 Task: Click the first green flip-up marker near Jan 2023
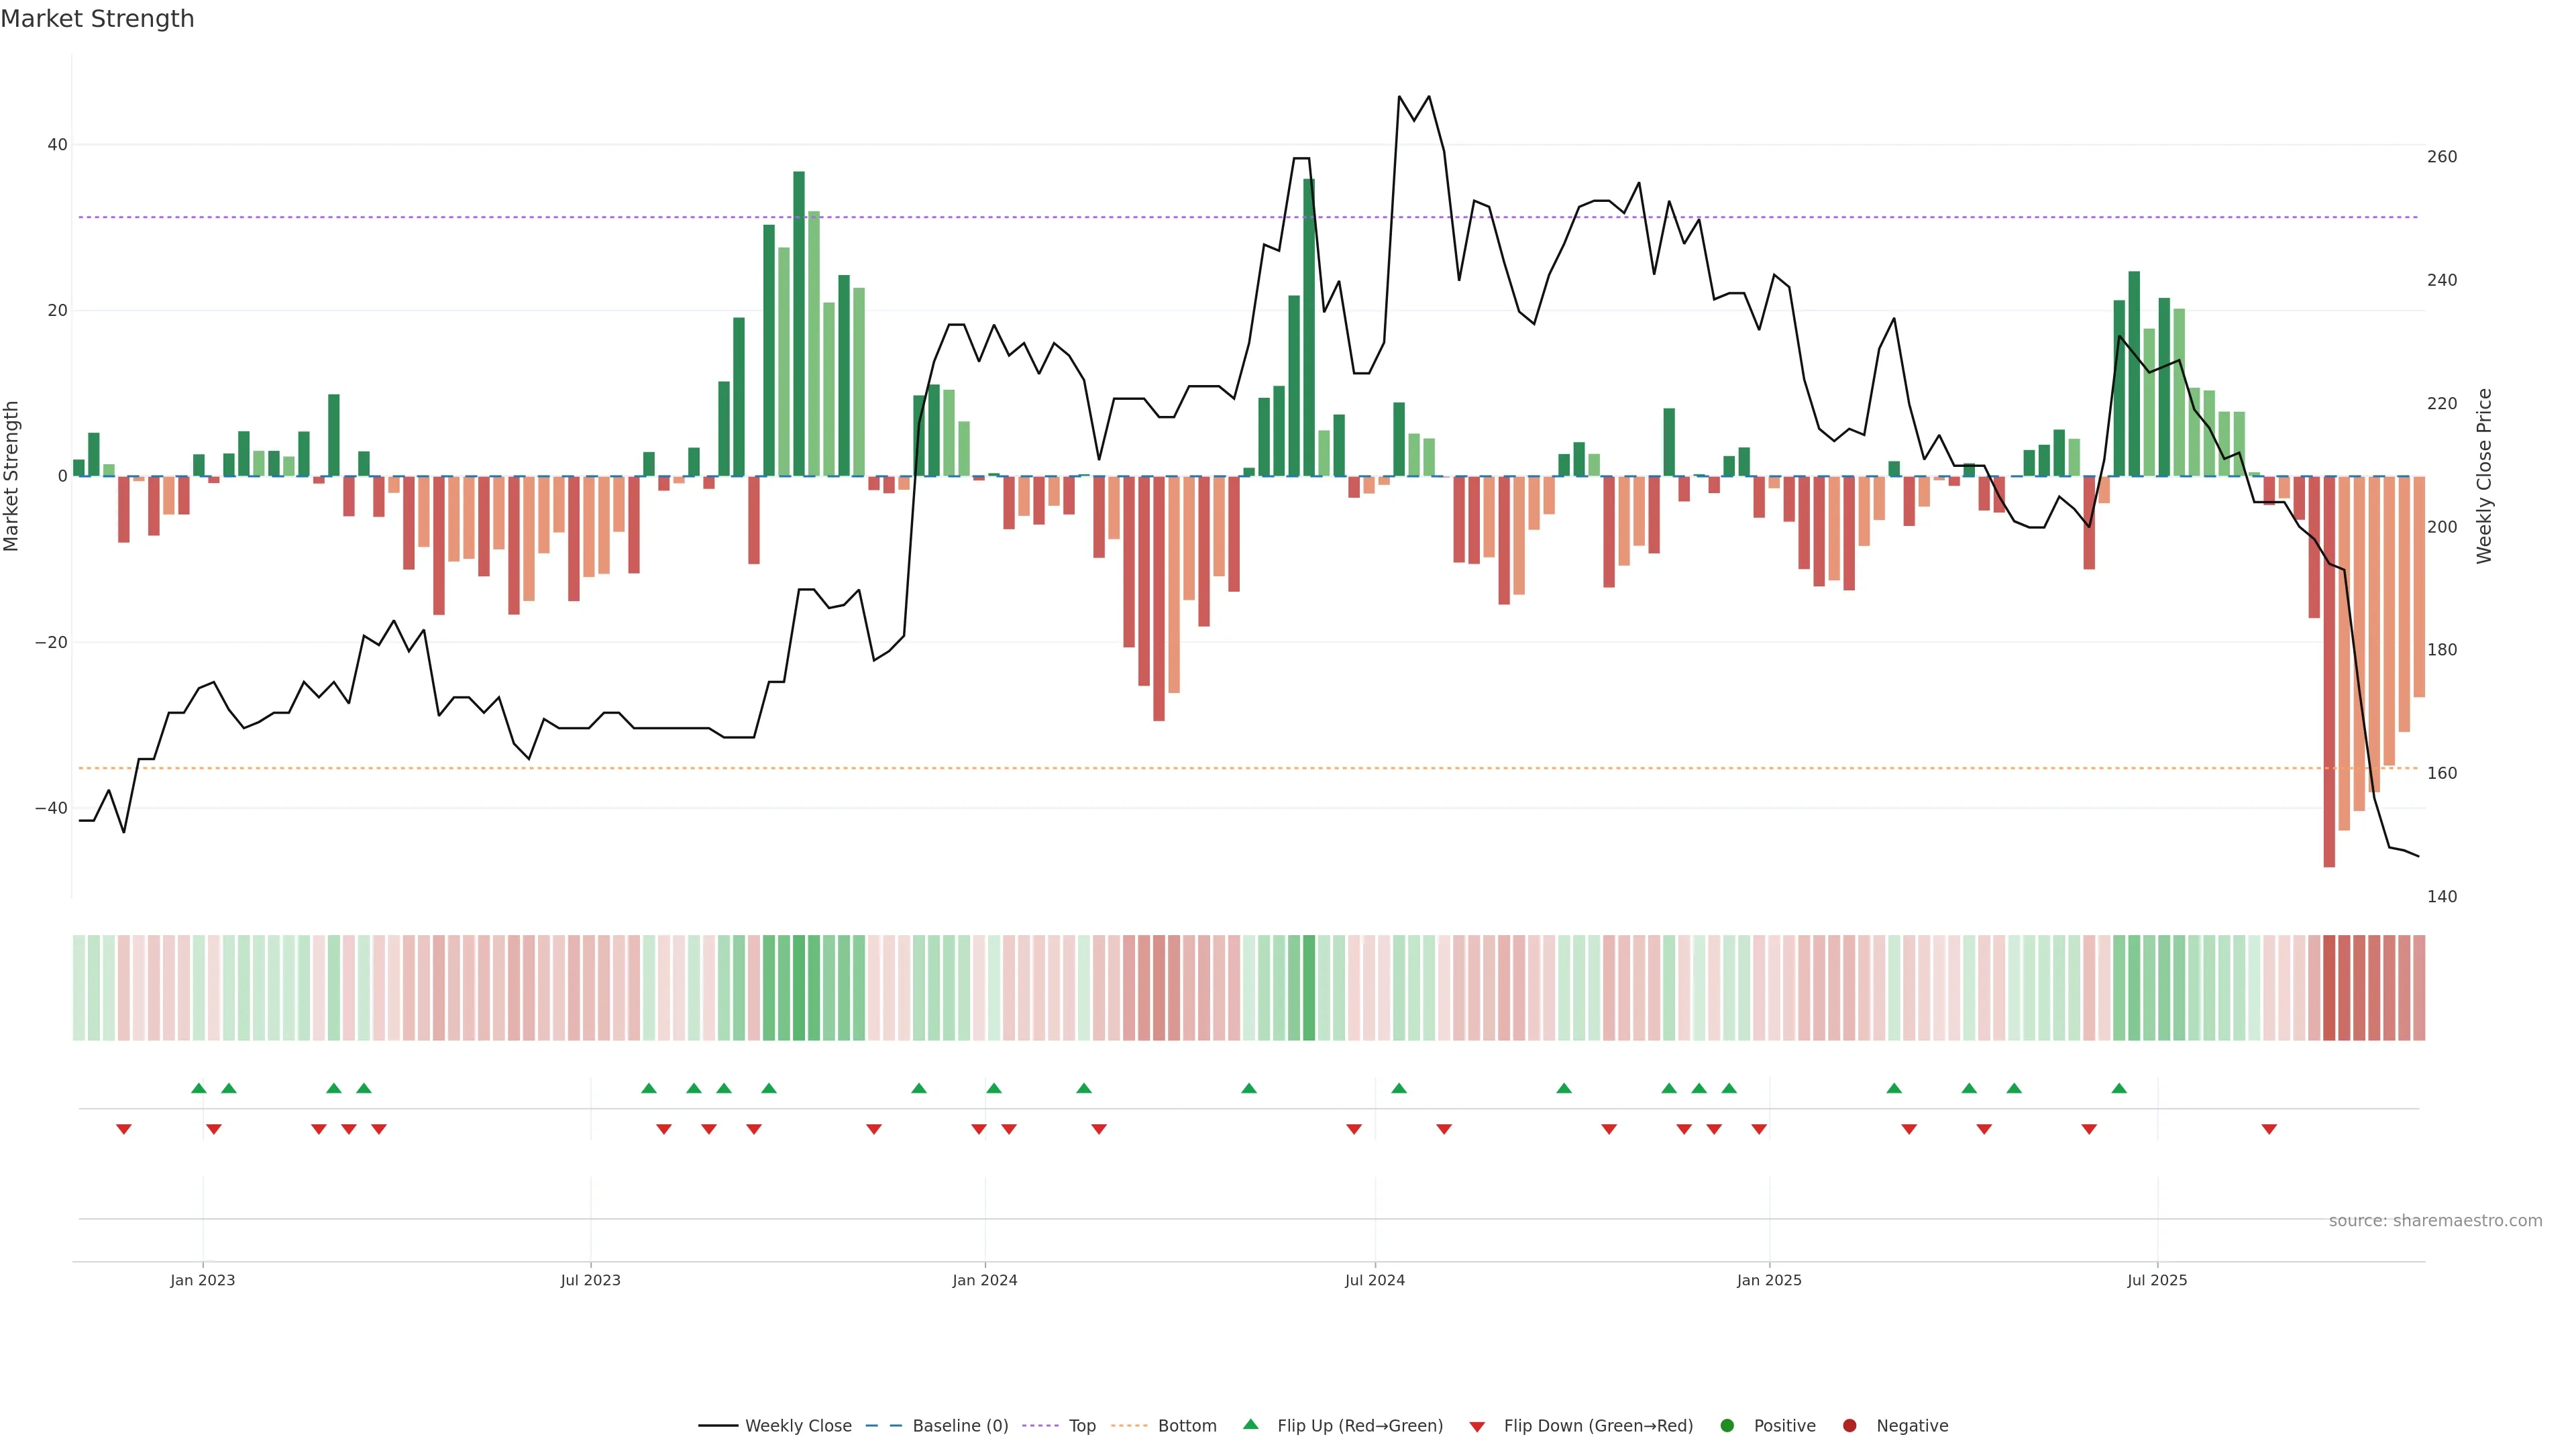coord(199,1088)
